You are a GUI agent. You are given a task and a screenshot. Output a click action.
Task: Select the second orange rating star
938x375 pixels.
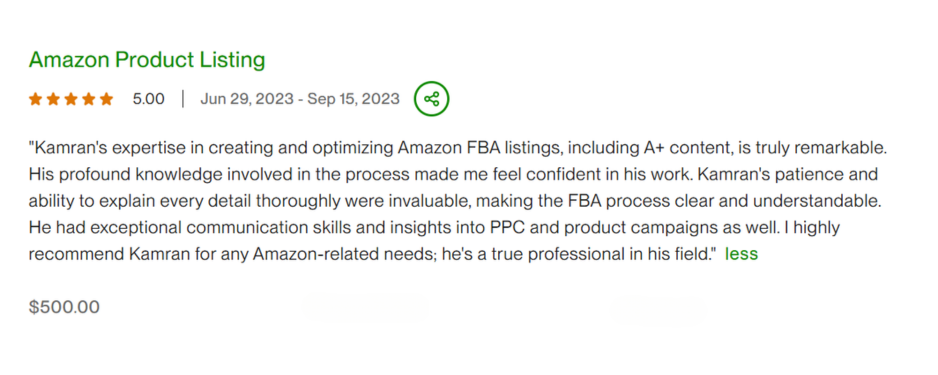(53, 99)
